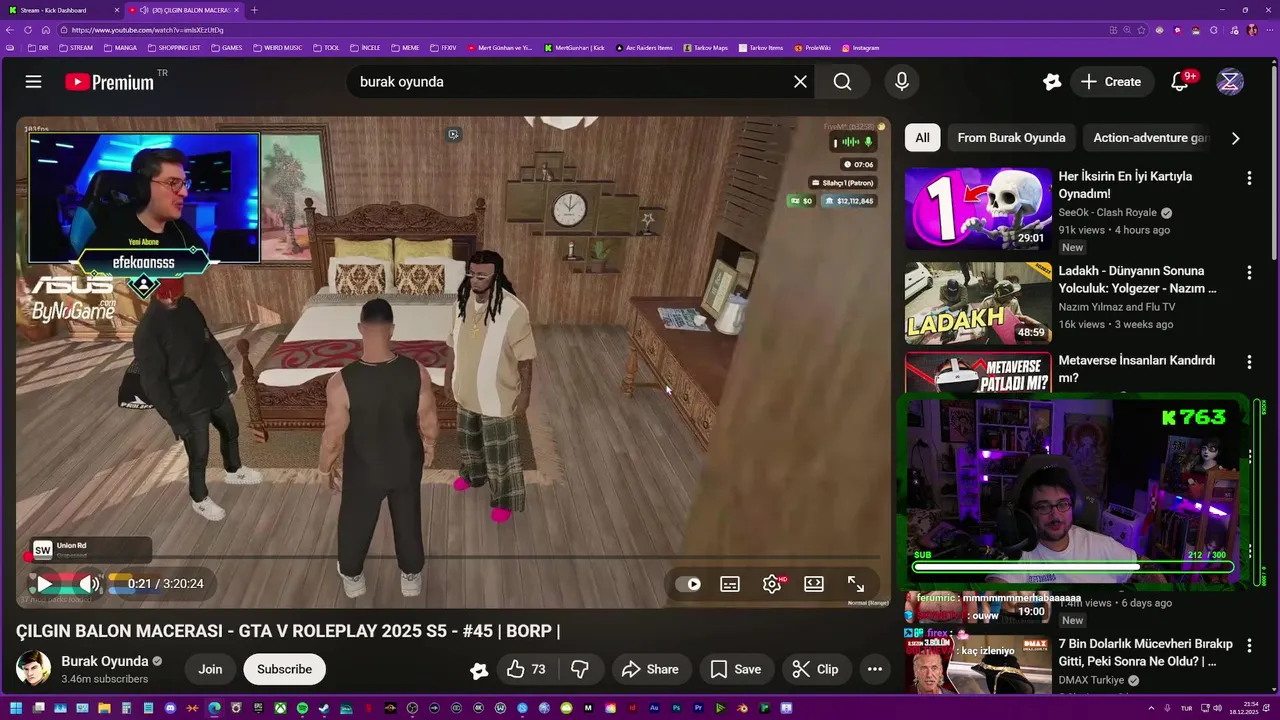Open the Arc Raiders Items bookmark

645,47
